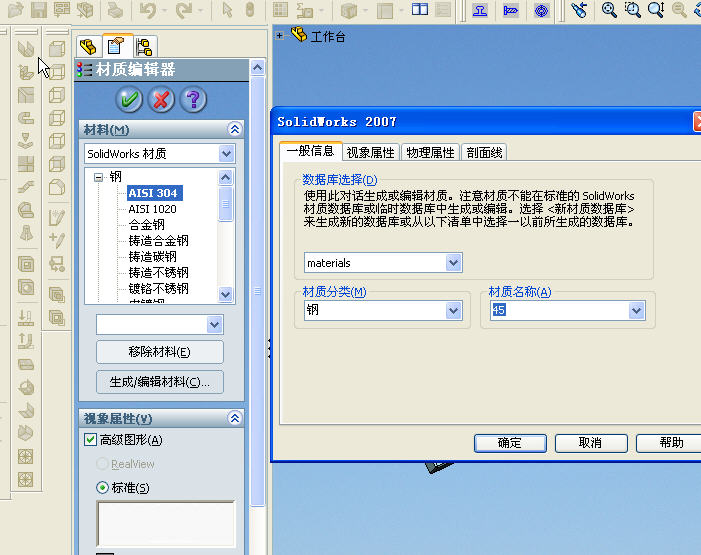Click the Select arrow cursor tool
The height and width of the screenshot is (555, 701).
point(227,10)
